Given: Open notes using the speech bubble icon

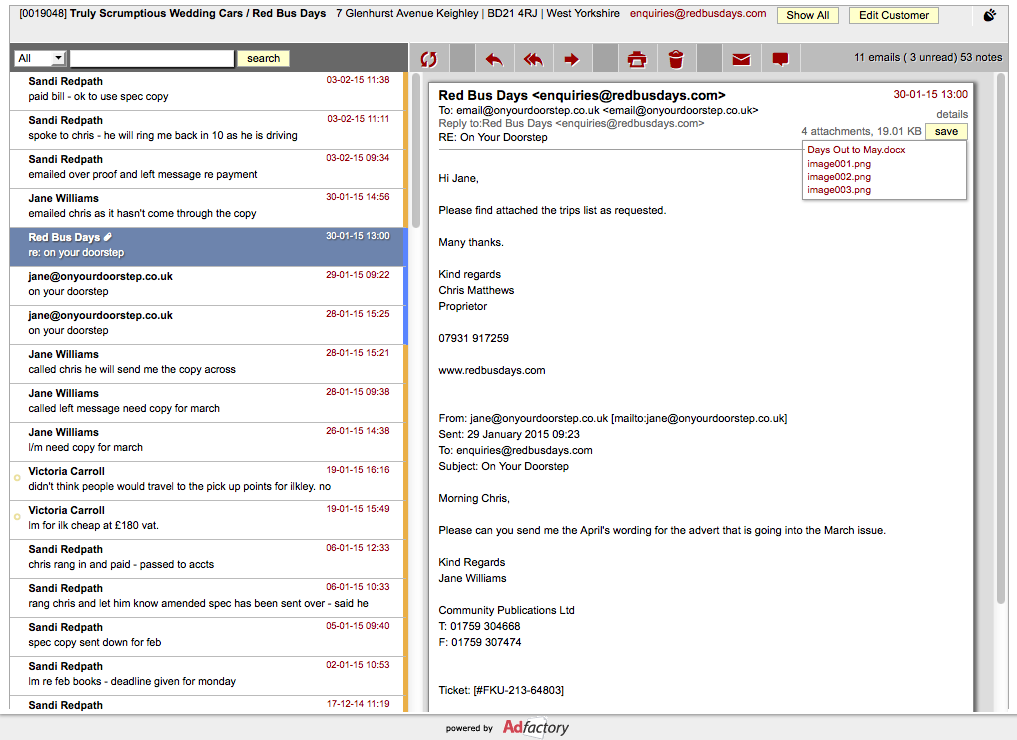Looking at the screenshot, I should [781, 59].
